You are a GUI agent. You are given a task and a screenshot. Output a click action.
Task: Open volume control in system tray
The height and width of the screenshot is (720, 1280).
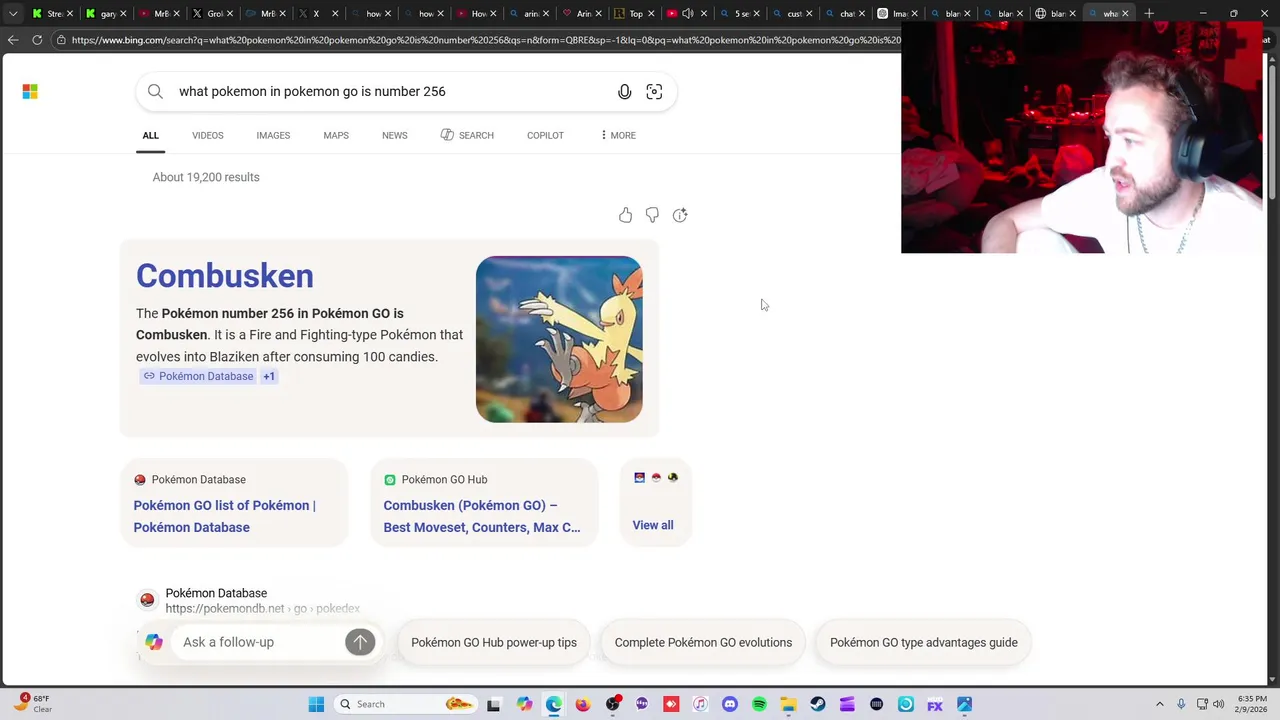pyautogui.click(x=1219, y=704)
